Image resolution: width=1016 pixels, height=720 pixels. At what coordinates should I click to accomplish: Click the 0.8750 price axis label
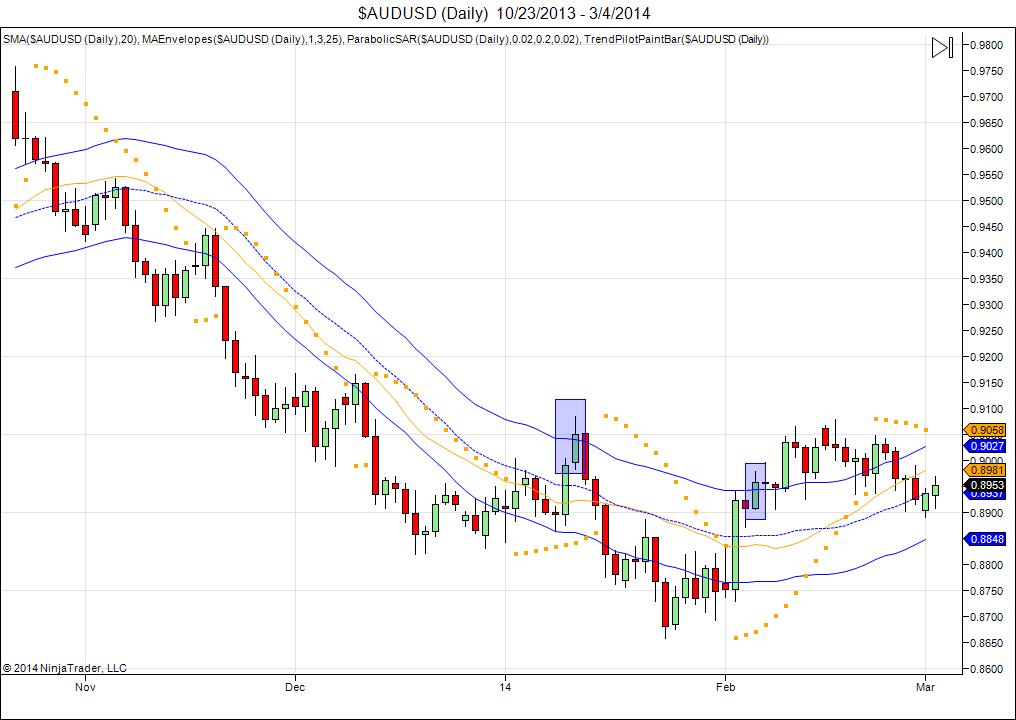click(x=987, y=590)
